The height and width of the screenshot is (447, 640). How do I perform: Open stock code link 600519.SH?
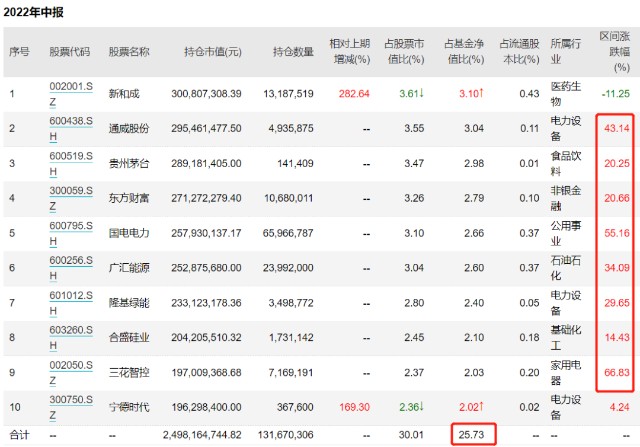(x=71, y=163)
